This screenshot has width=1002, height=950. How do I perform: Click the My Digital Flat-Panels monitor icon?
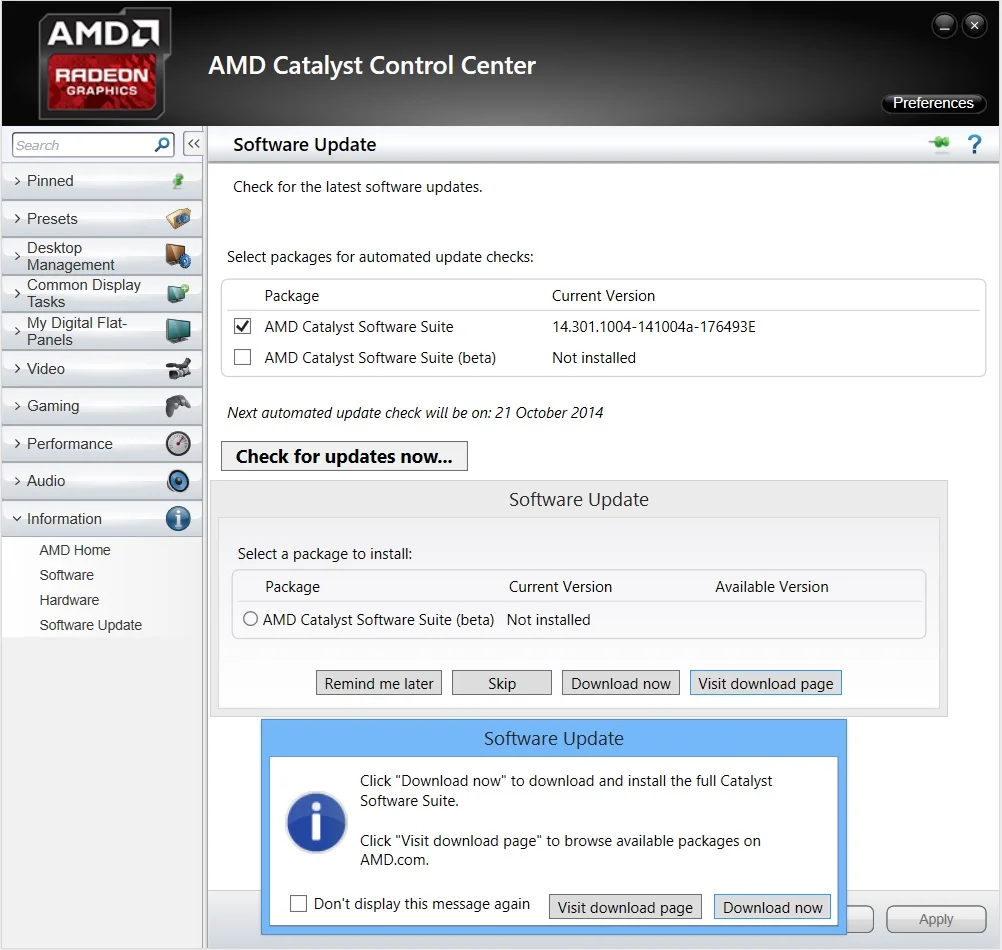pyautogui.click(x=178, y=330)
